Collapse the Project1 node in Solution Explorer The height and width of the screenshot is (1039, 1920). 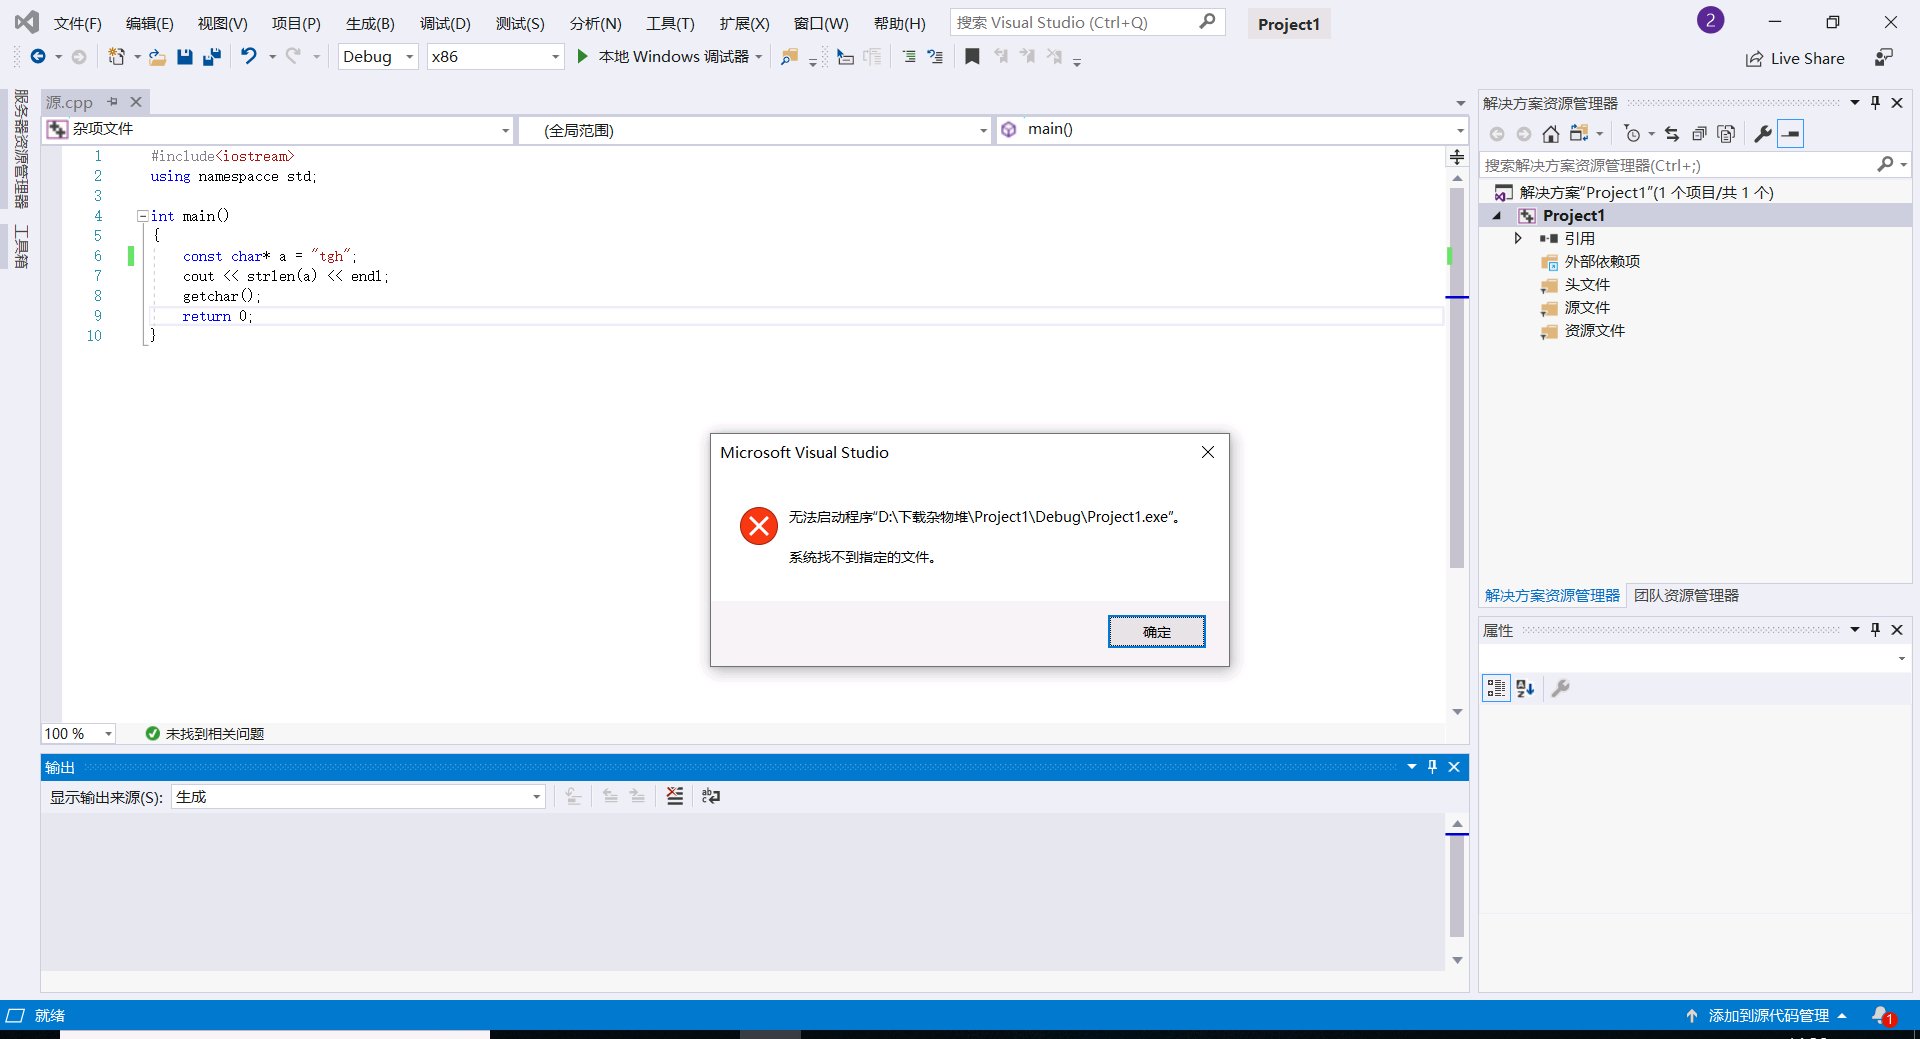pos(1497,216)
